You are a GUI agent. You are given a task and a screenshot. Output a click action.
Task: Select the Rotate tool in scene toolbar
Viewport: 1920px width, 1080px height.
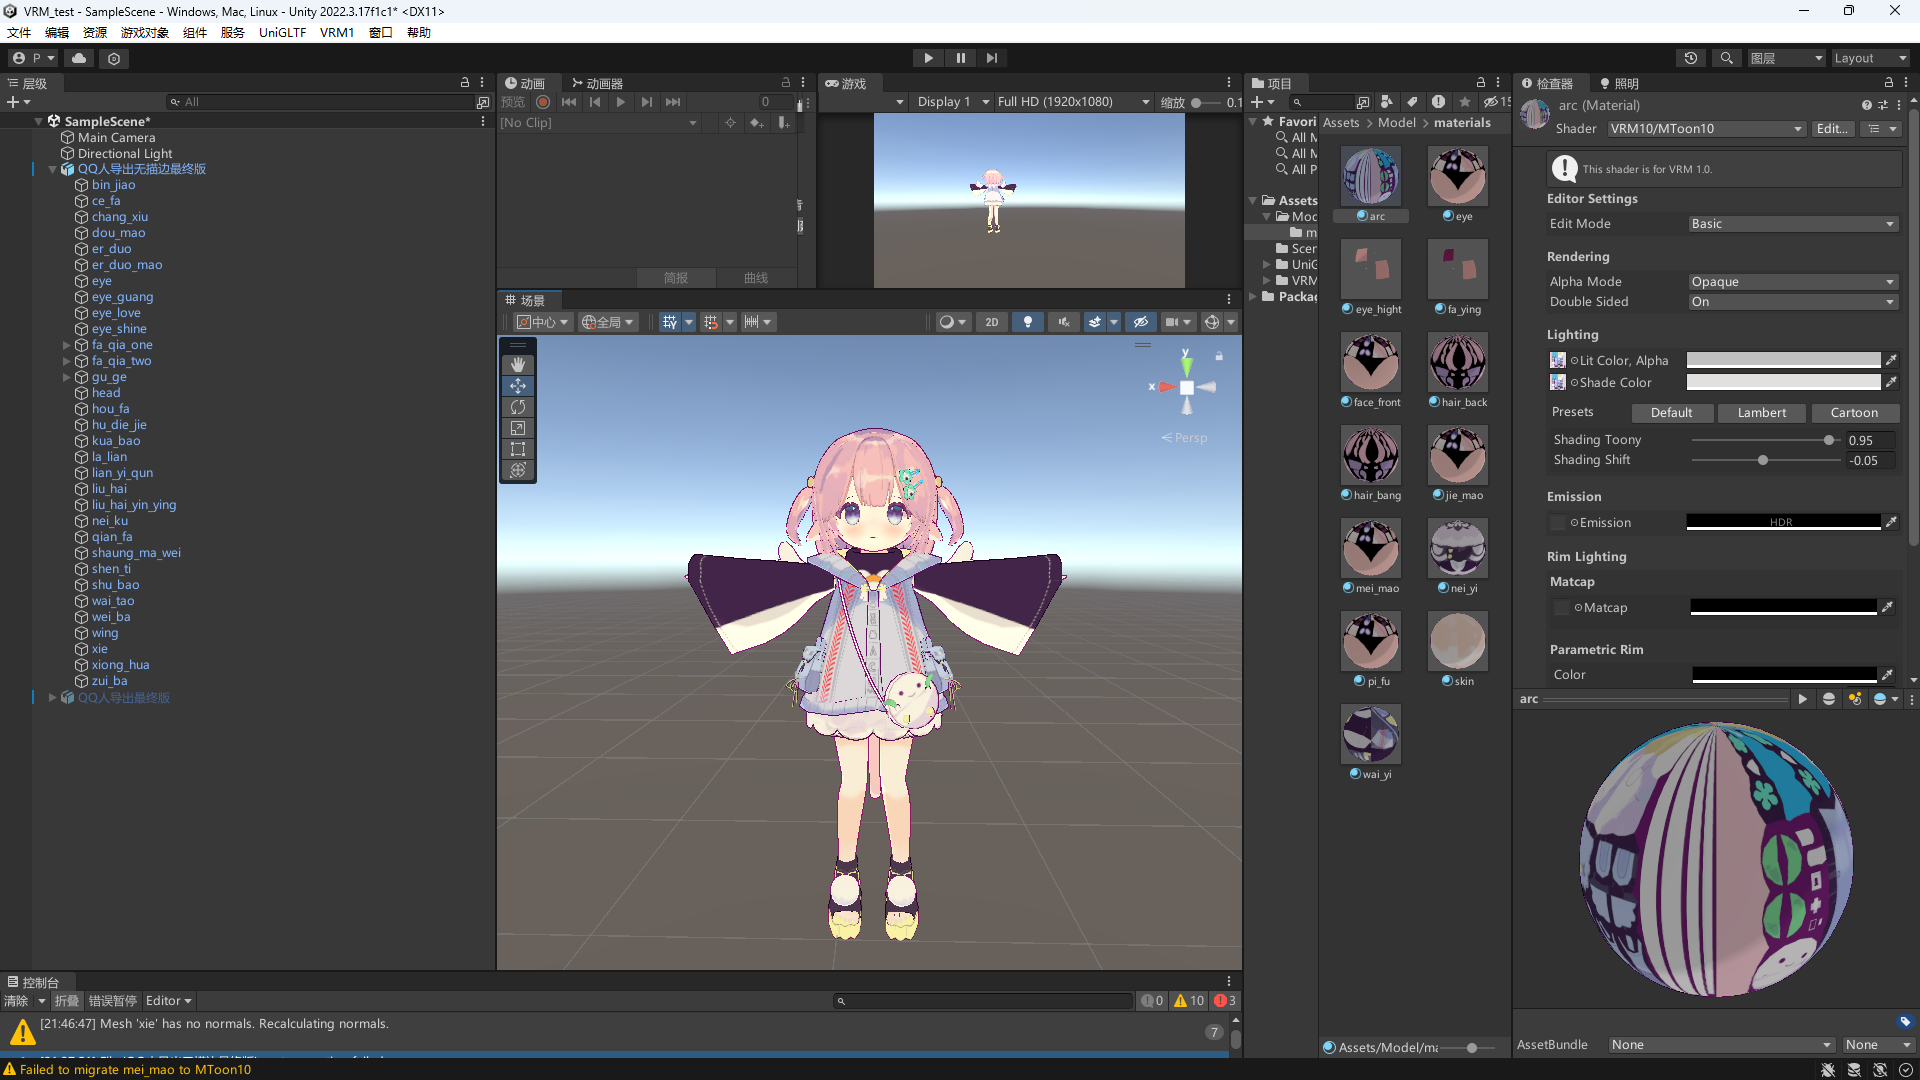(x=517, y=407)
